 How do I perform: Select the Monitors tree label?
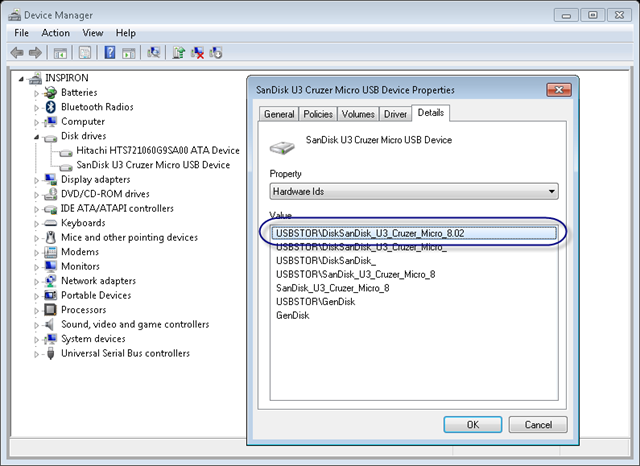click(80, 266)
